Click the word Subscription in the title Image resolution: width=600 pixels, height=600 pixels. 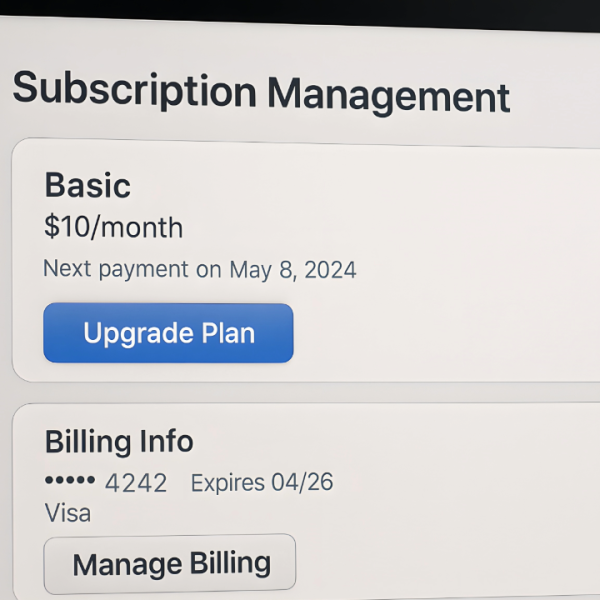(134, 89)
